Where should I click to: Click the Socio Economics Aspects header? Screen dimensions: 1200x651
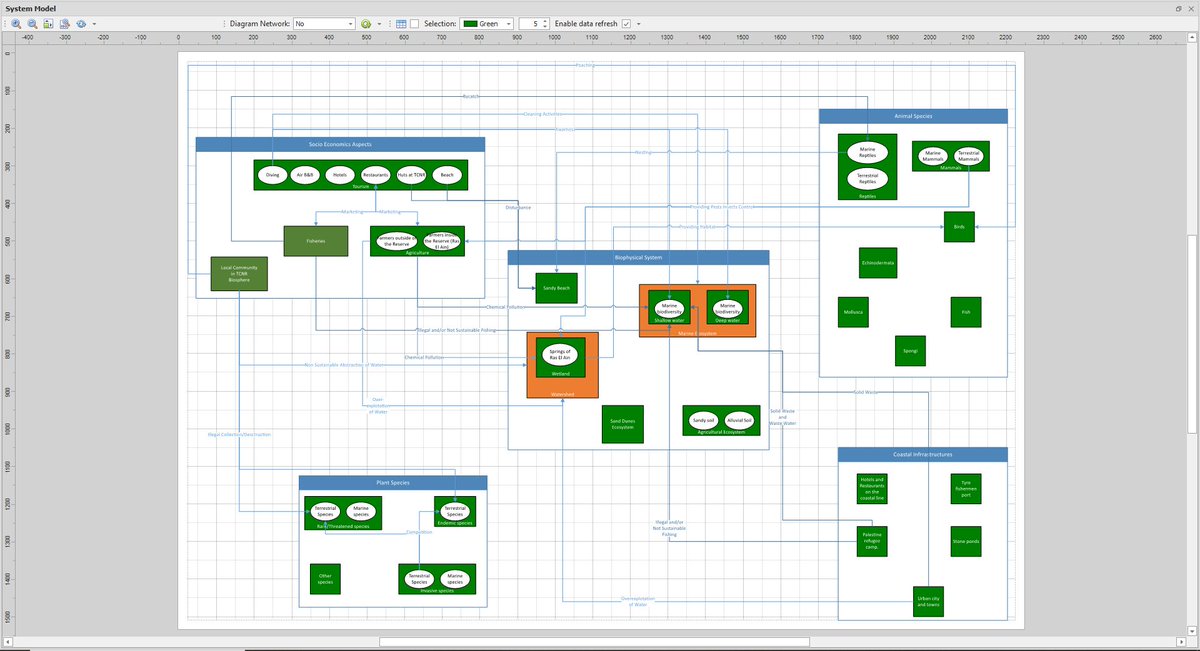coord(340,144)
